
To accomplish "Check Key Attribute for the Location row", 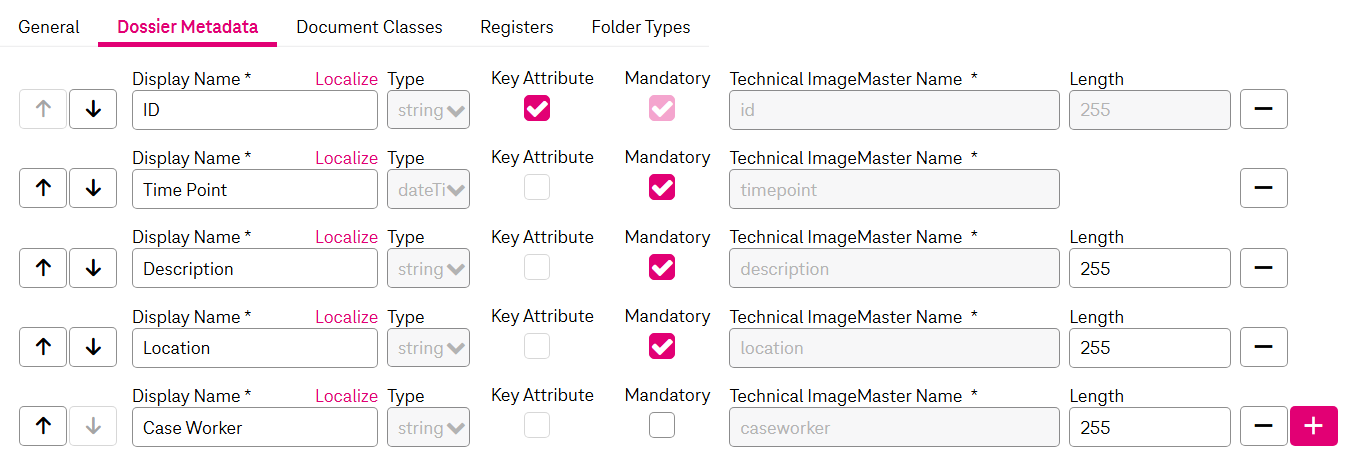I will pos(537,346).
